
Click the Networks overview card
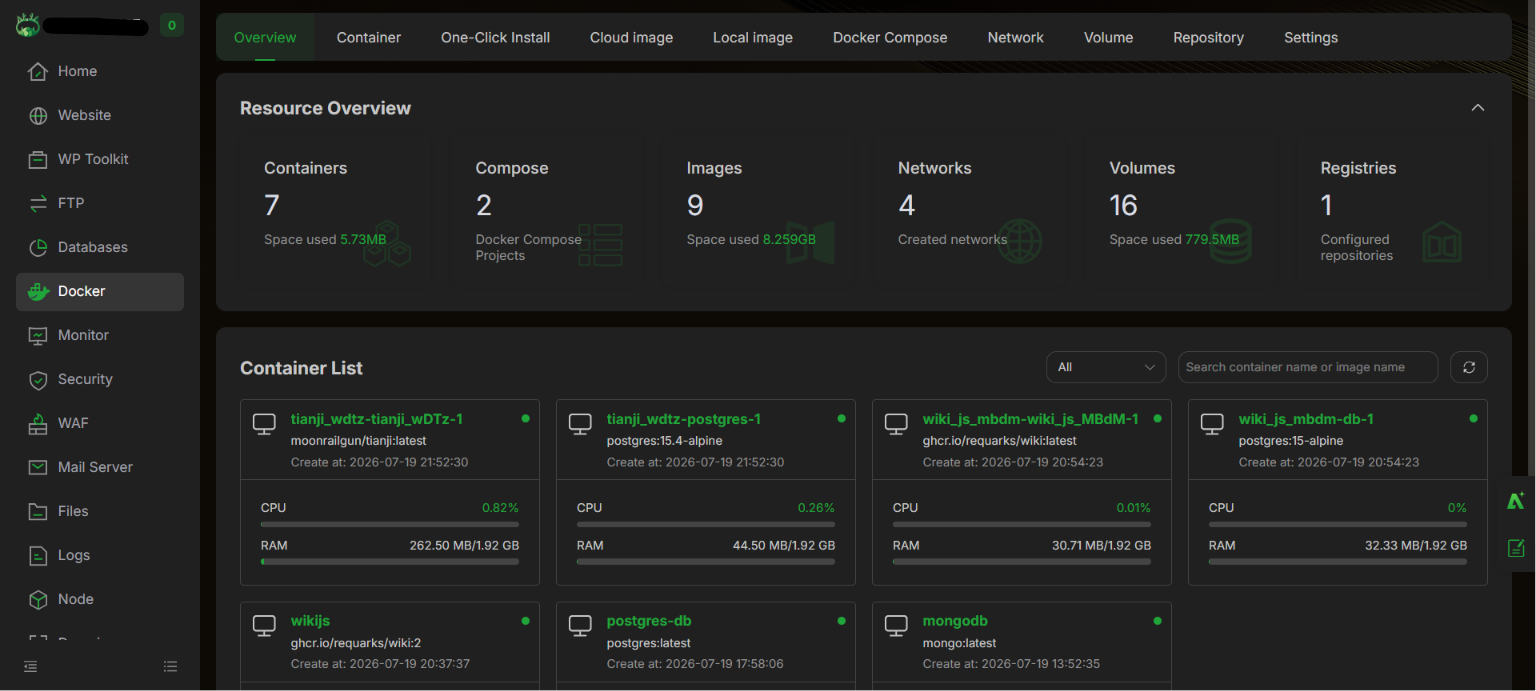click(969, 210)
